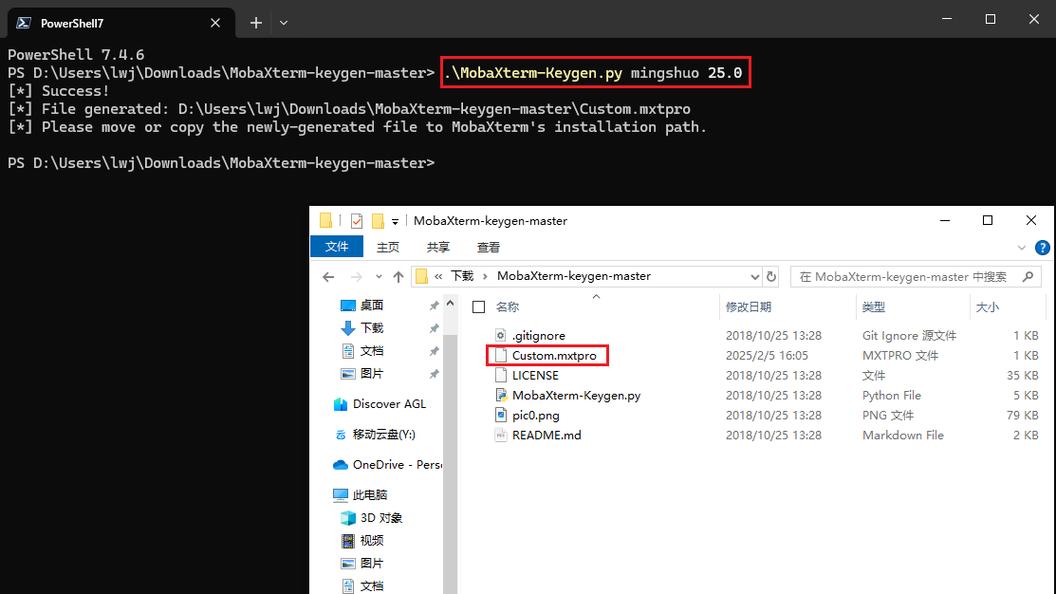
Task: Open pinned 文档 in quick access
Action: [371, 351]
